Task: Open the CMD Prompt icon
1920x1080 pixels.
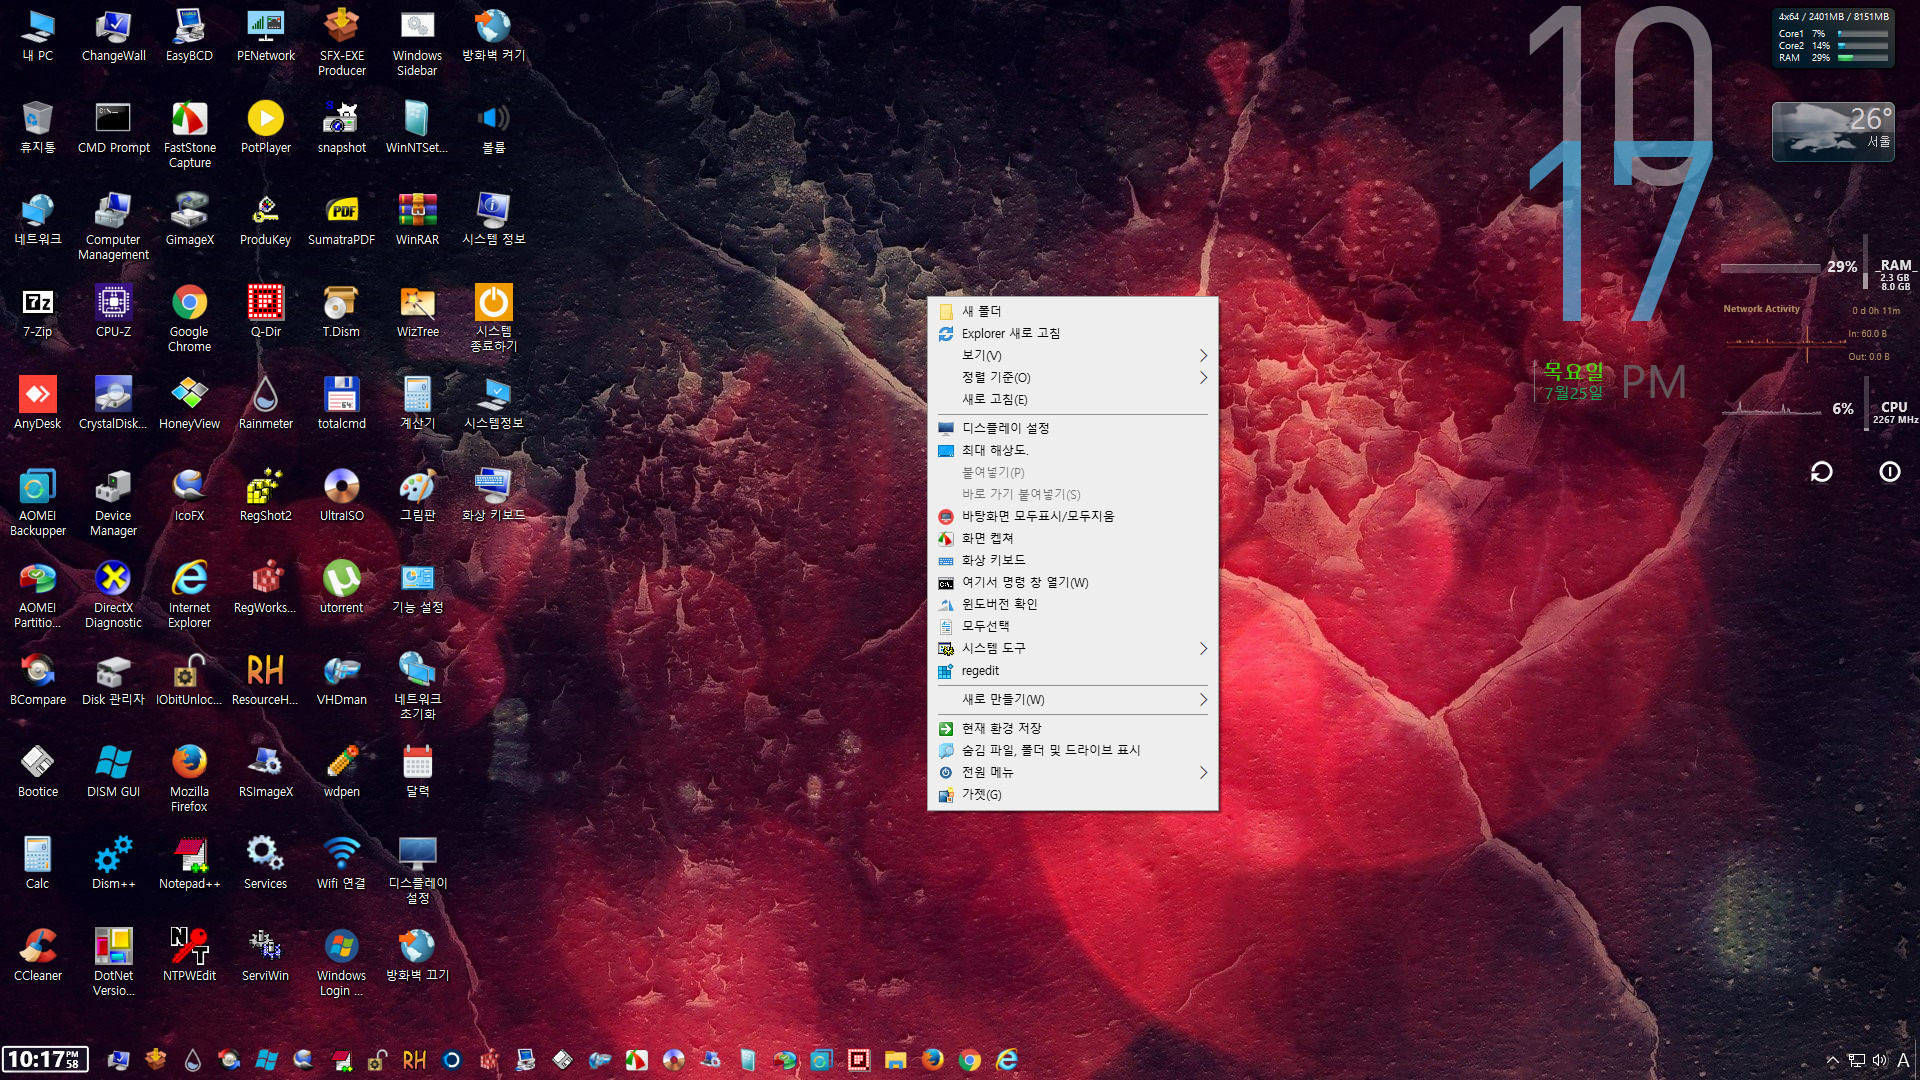Action: pyautogui.click(x=113, y=128)
